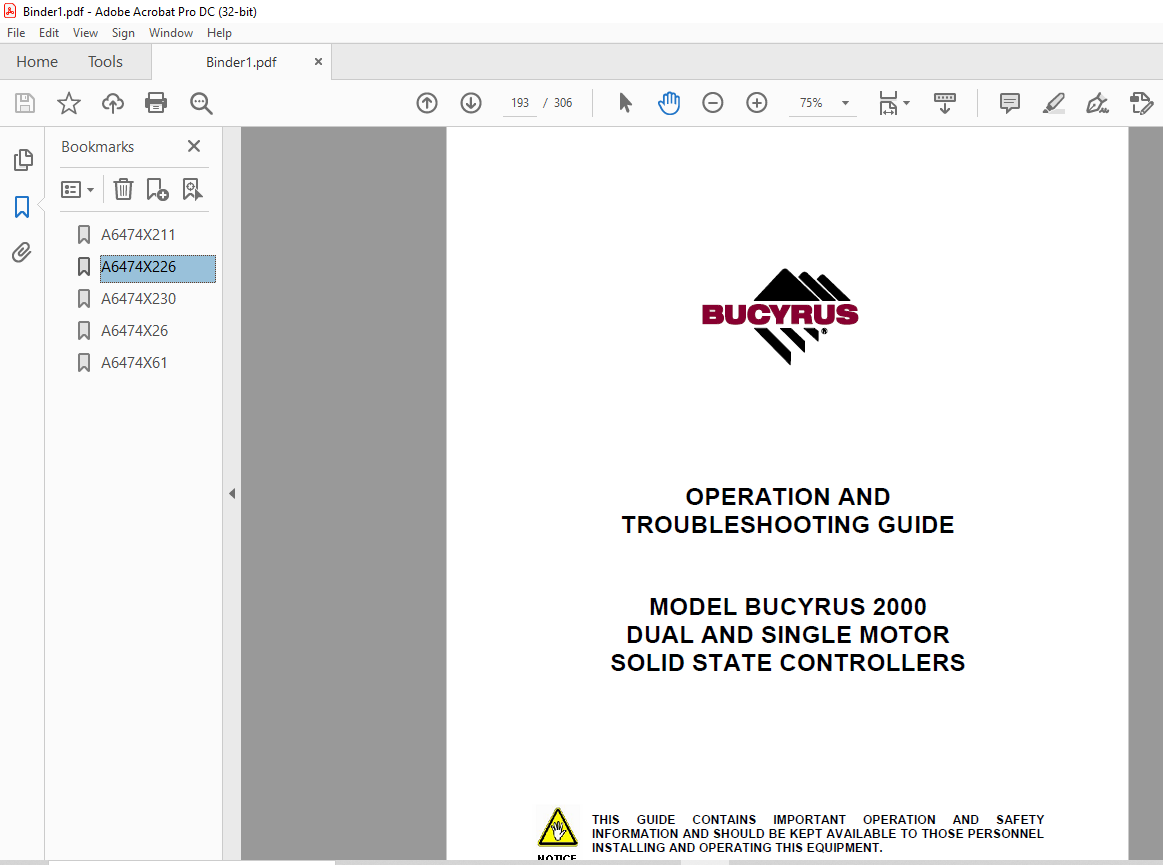Image resolution: width=1163 pixels, height=865 pixels.
Task: Find the current bookmark icon
Action: 192,190
